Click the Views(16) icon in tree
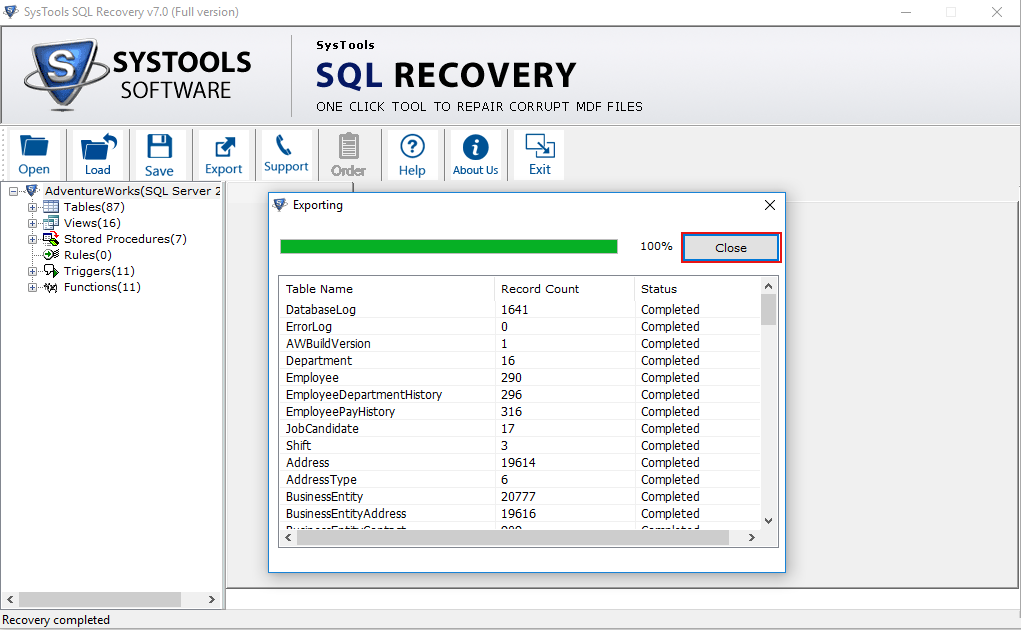 51,223
